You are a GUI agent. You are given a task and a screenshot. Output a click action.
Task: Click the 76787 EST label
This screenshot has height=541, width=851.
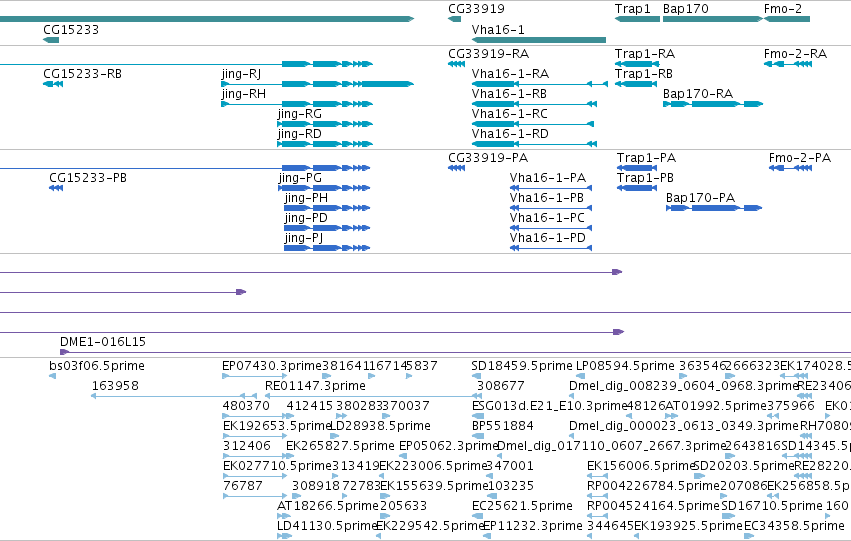pyautogui.click(x=243, y=486)
